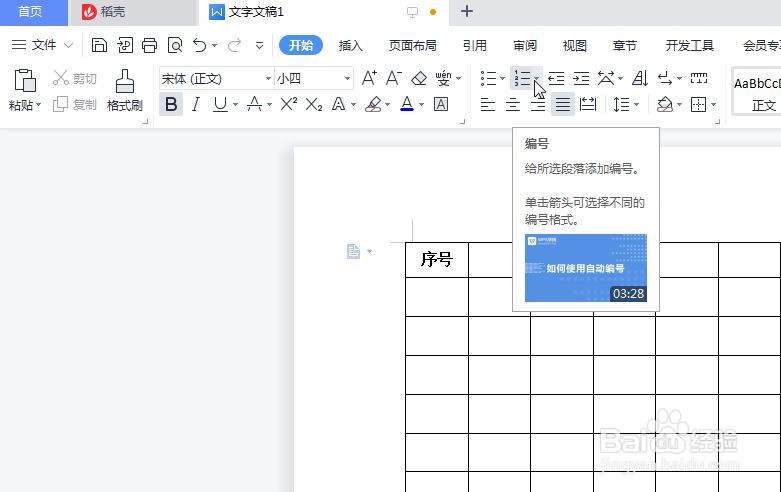Increase font size with A+ icon

(369, 78)
